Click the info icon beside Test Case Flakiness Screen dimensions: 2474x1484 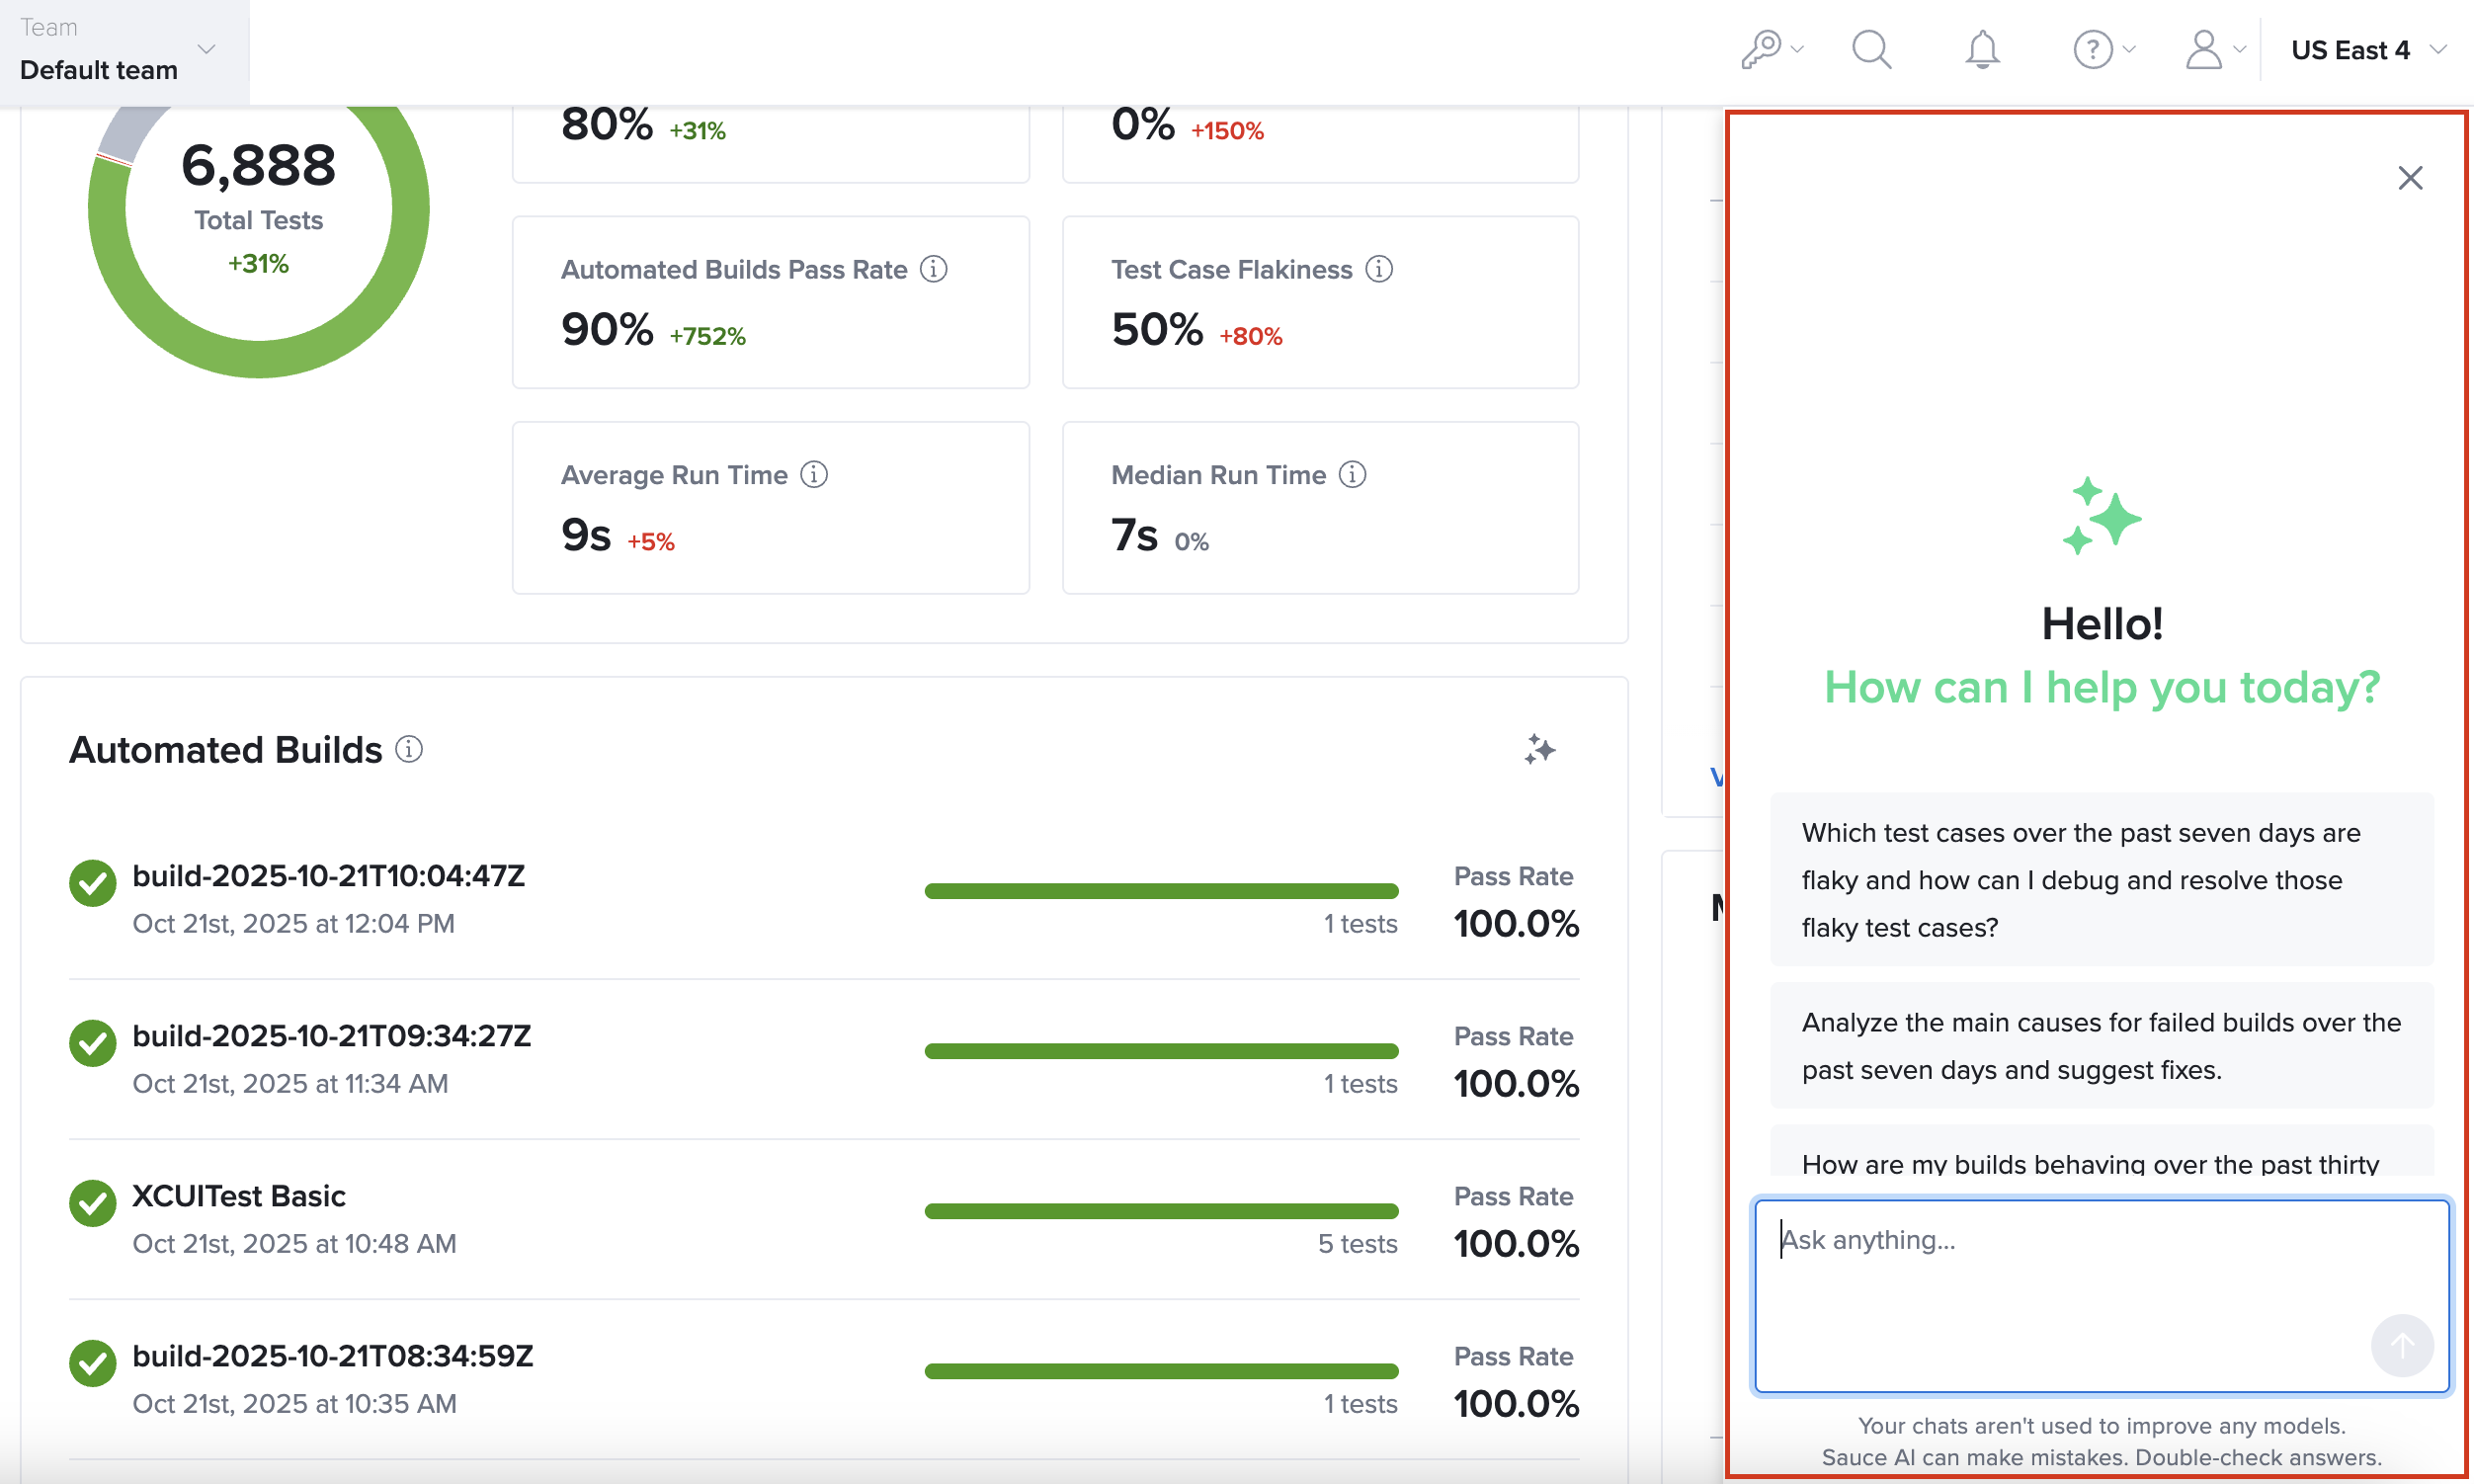[1380, 268]
